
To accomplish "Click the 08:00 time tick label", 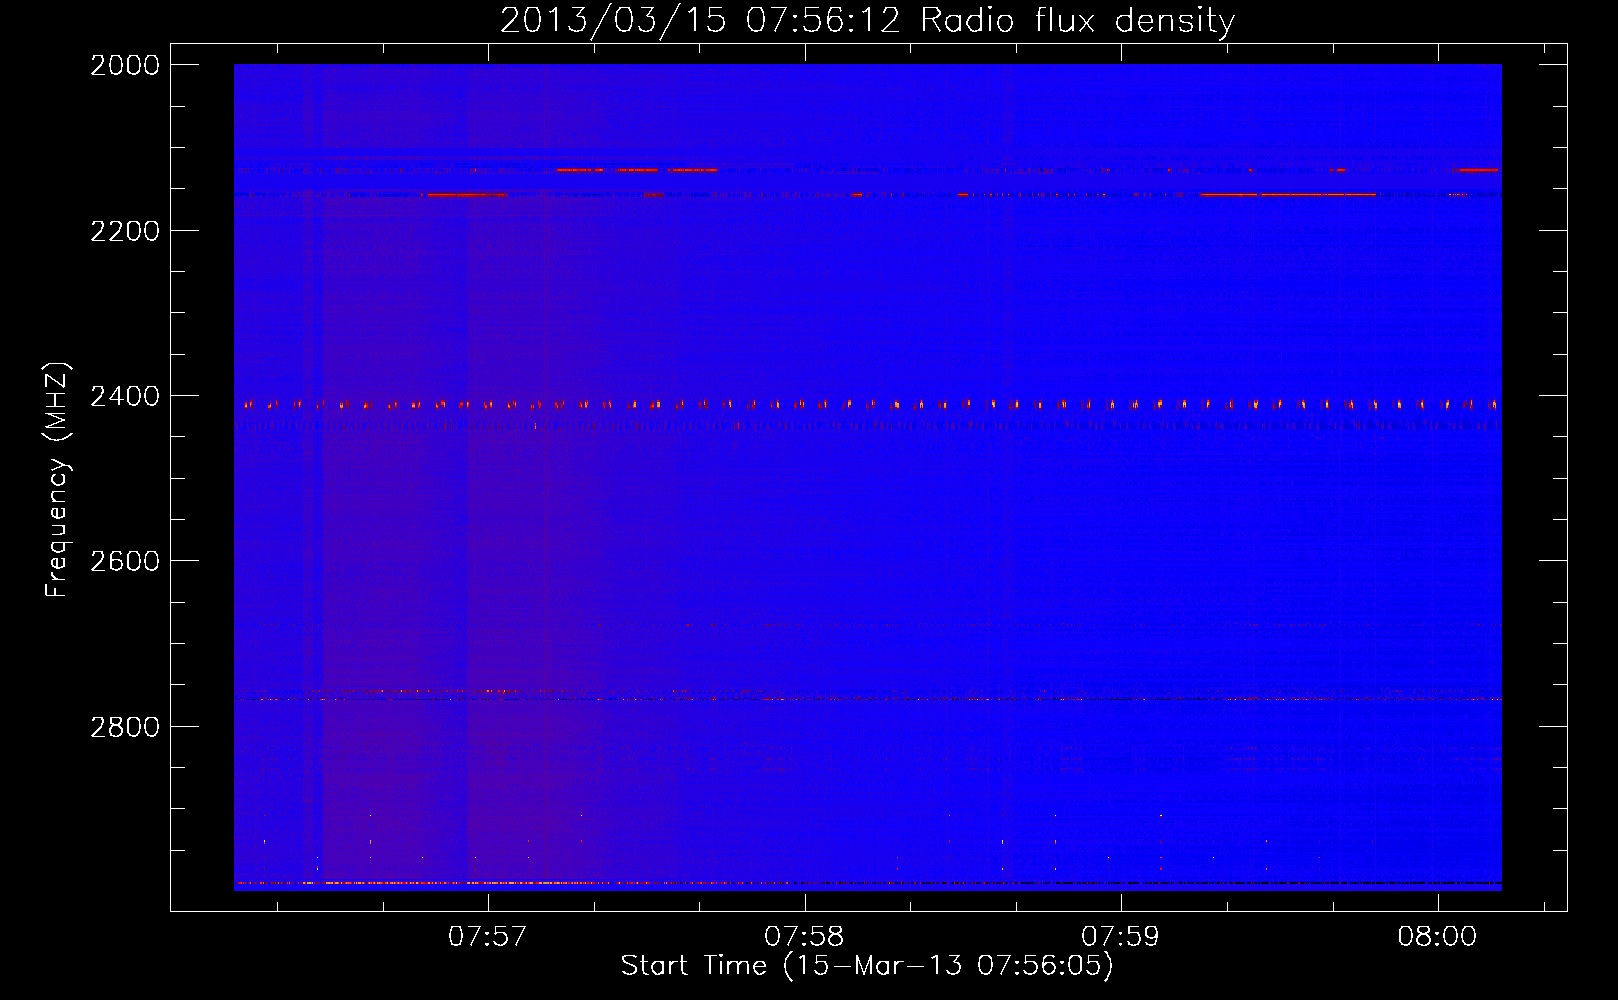I will click(1438, 936).
